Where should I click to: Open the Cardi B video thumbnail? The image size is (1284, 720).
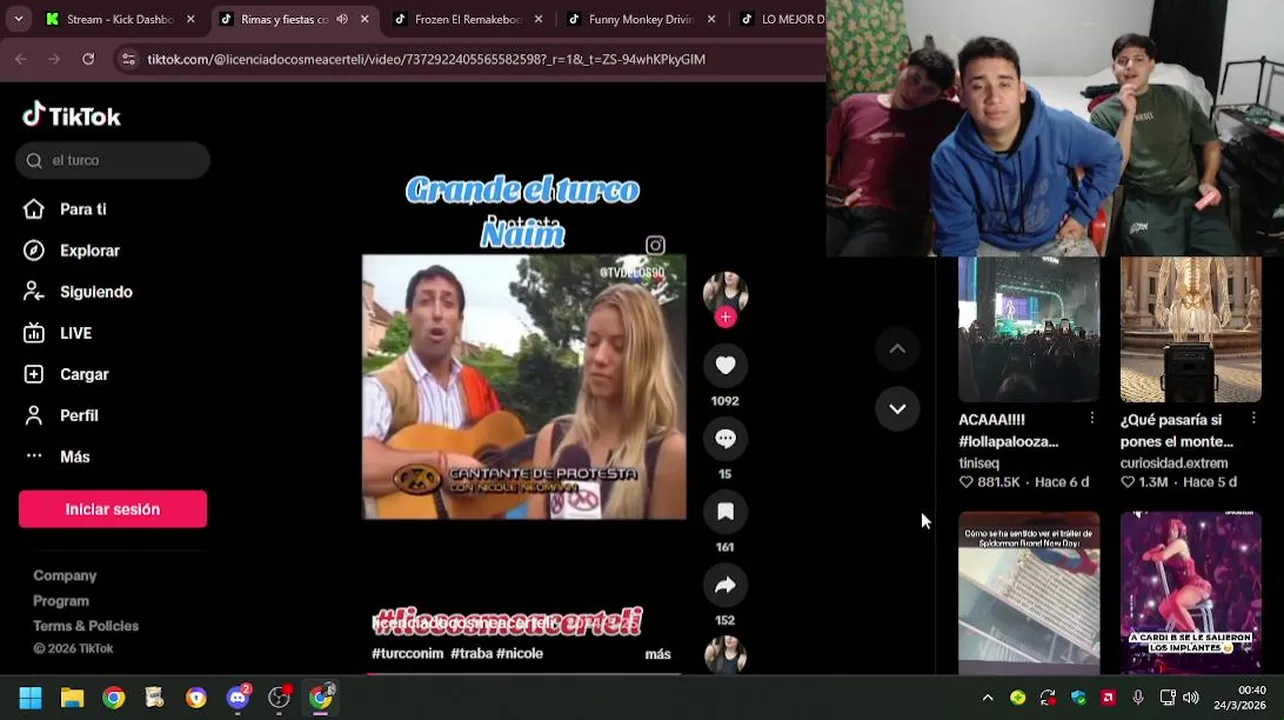pyautogui.click(x=1191, y=594)
